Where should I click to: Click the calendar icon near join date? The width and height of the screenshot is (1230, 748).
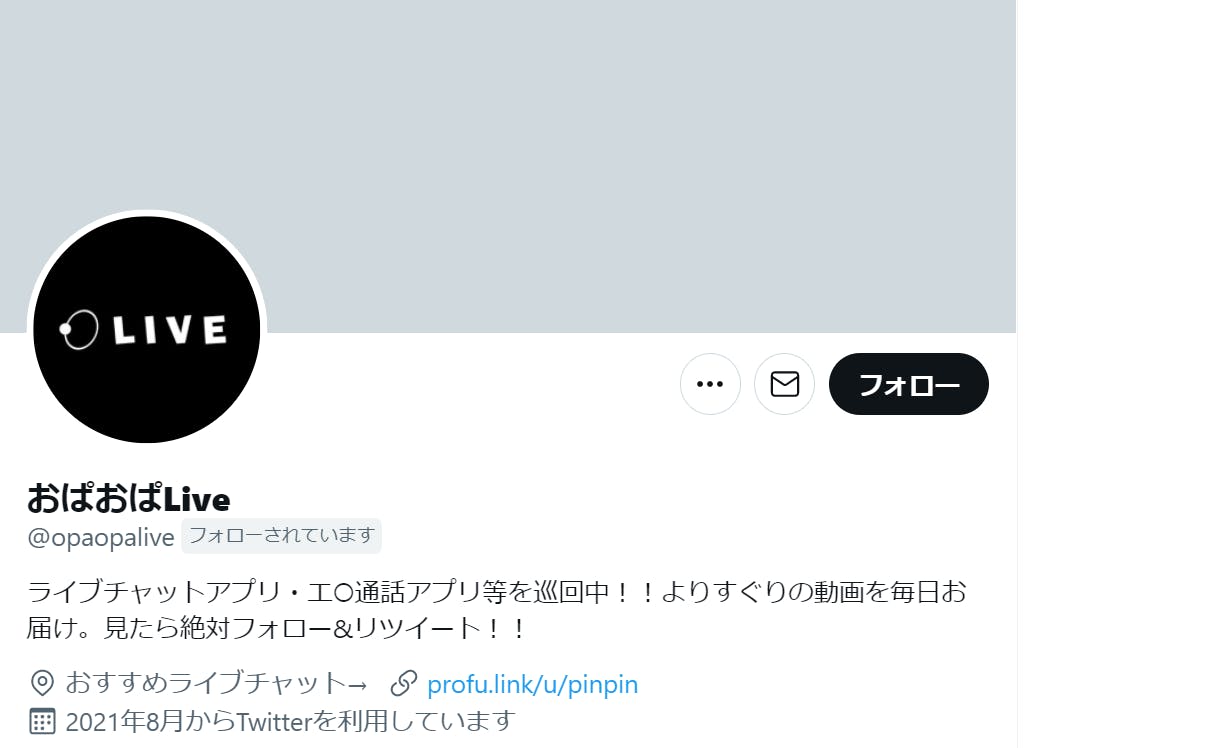tap(42, 720)
